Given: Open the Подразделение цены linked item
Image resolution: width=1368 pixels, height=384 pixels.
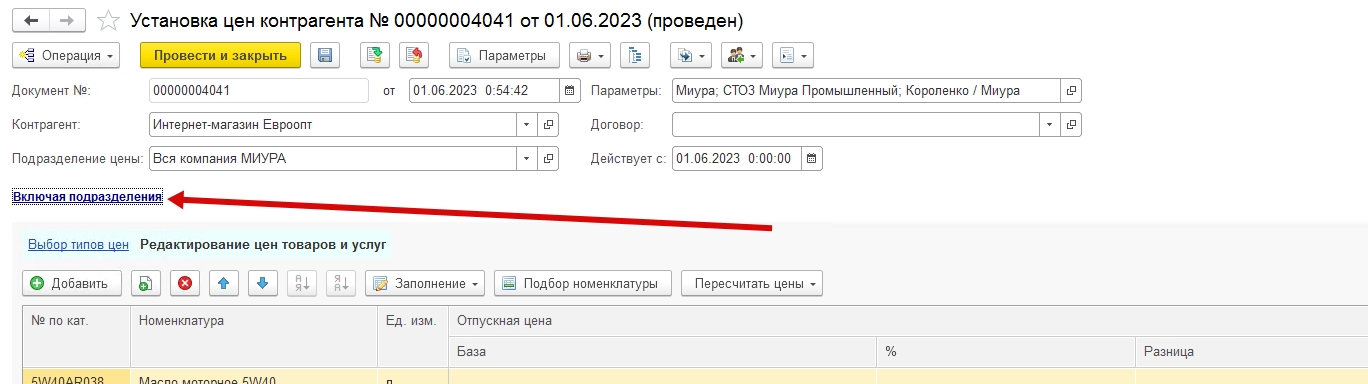Looking at the screenshot, I should 548,159.
